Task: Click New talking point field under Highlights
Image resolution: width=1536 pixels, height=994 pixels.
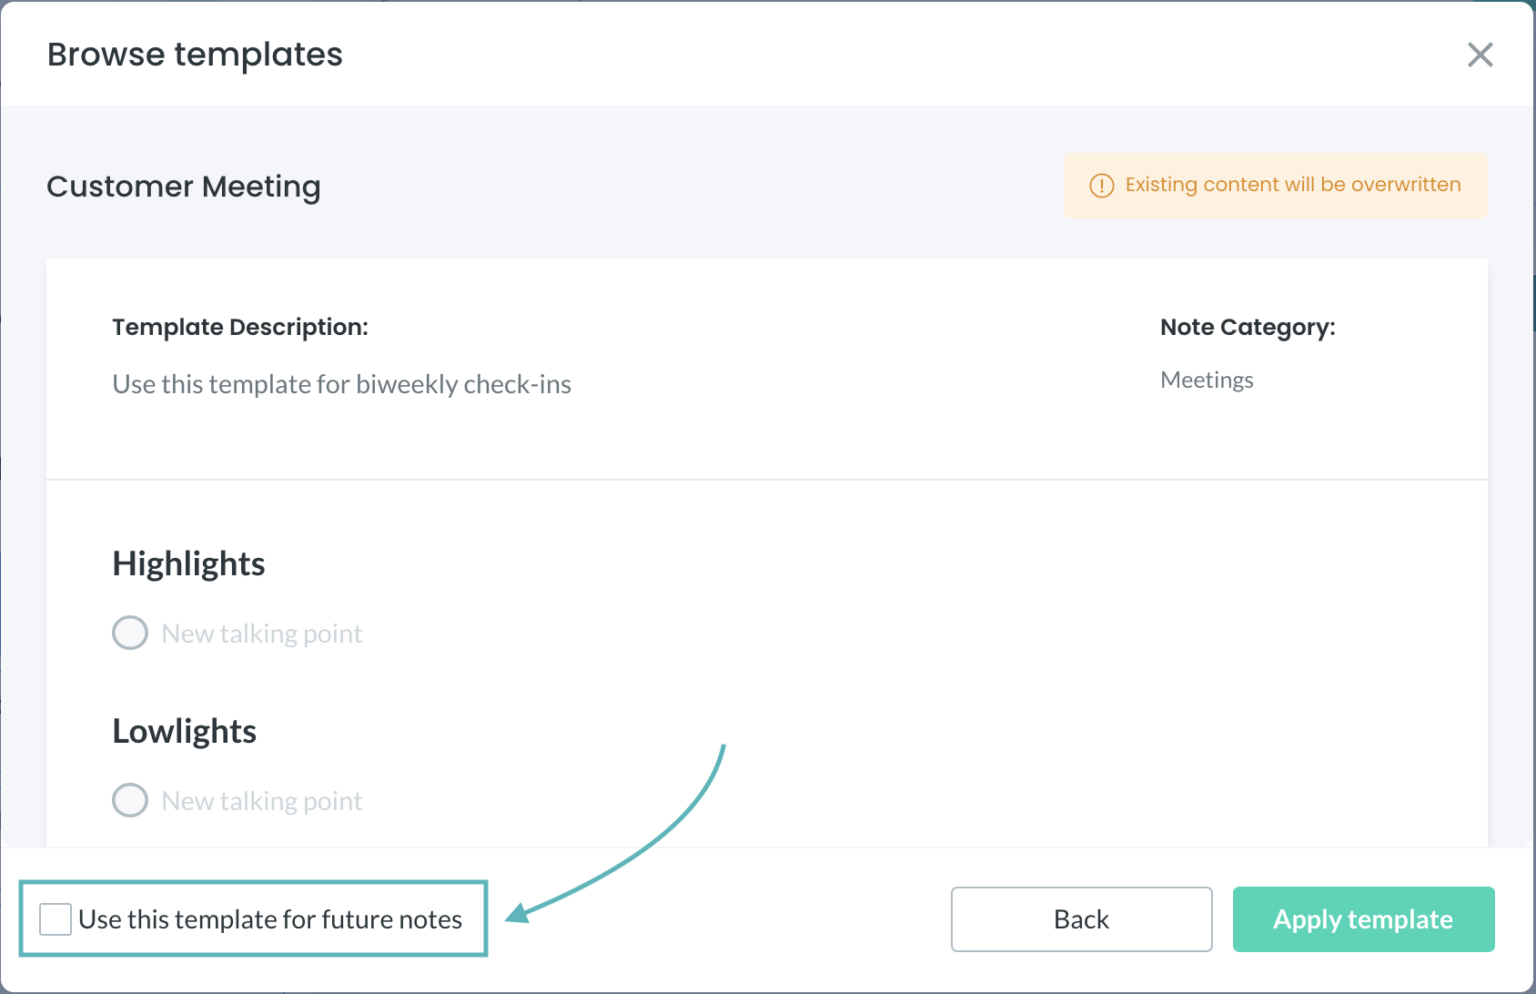Action: [262, 634]
